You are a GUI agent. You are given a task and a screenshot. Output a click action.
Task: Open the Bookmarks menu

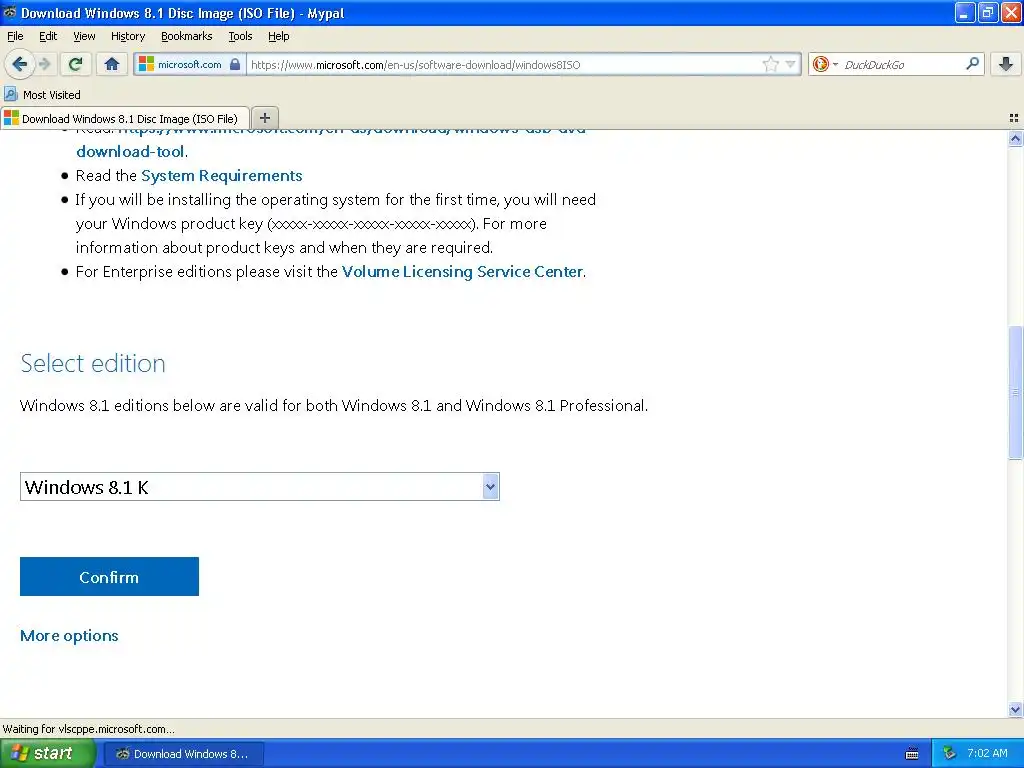(186, 36)
